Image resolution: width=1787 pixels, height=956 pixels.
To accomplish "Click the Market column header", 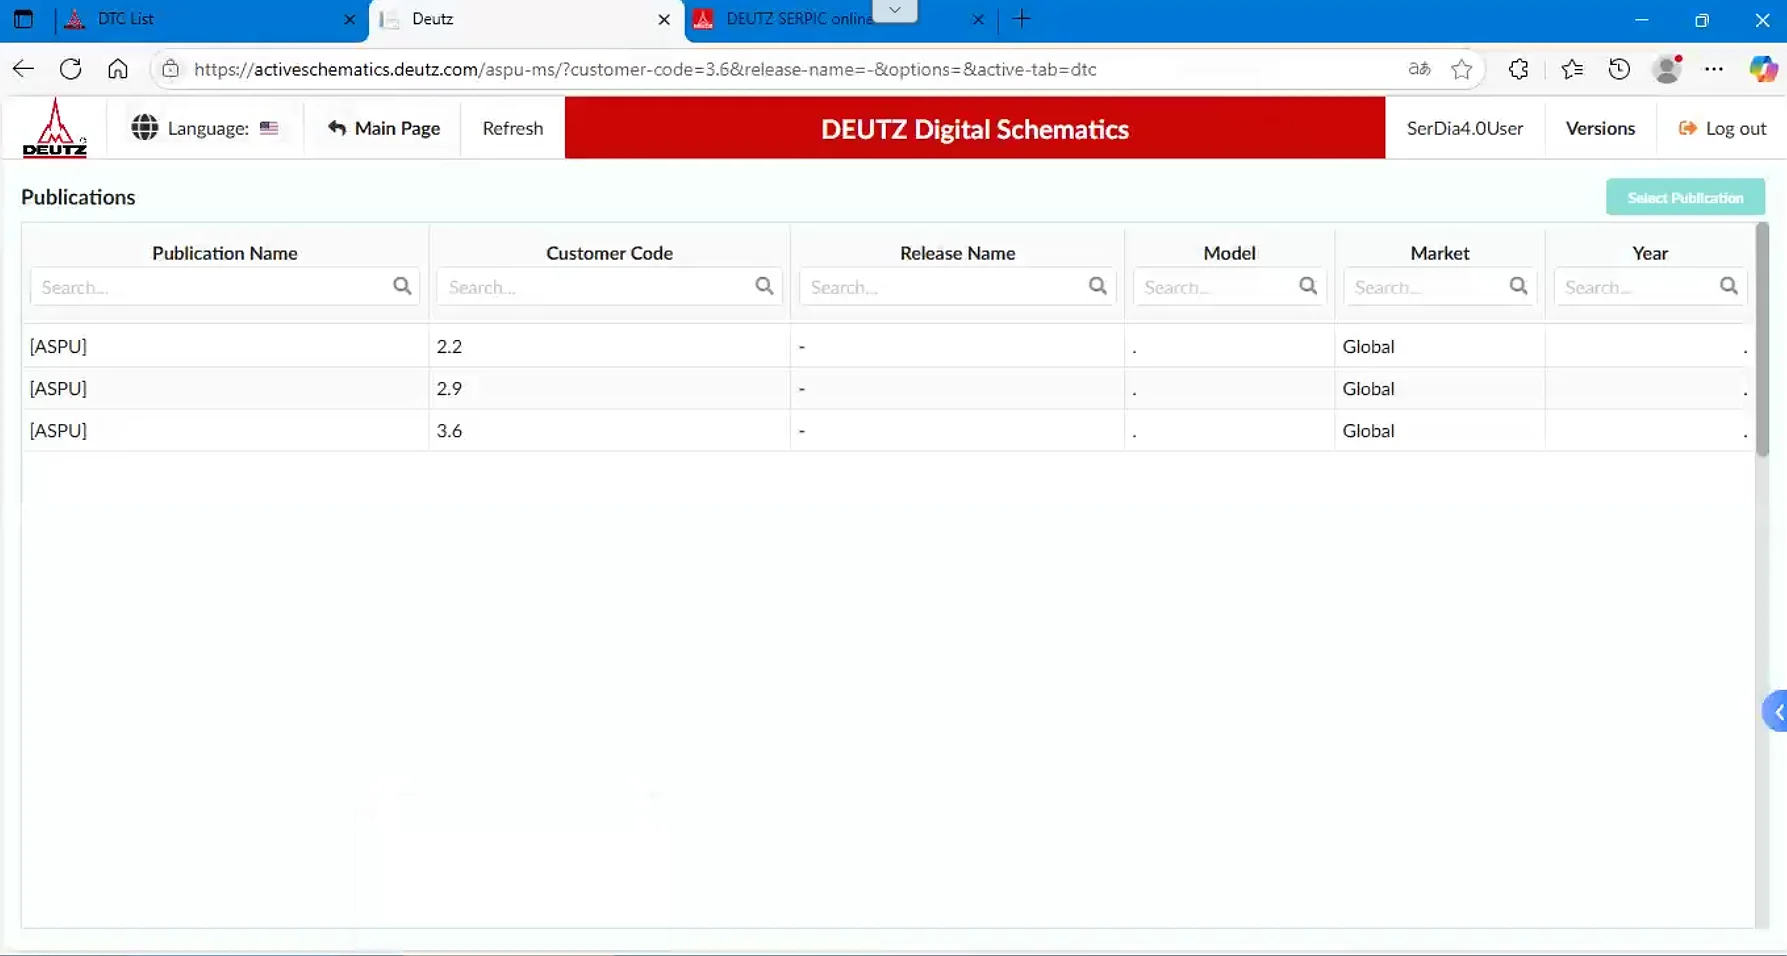I will click(x=1440, y=253).
